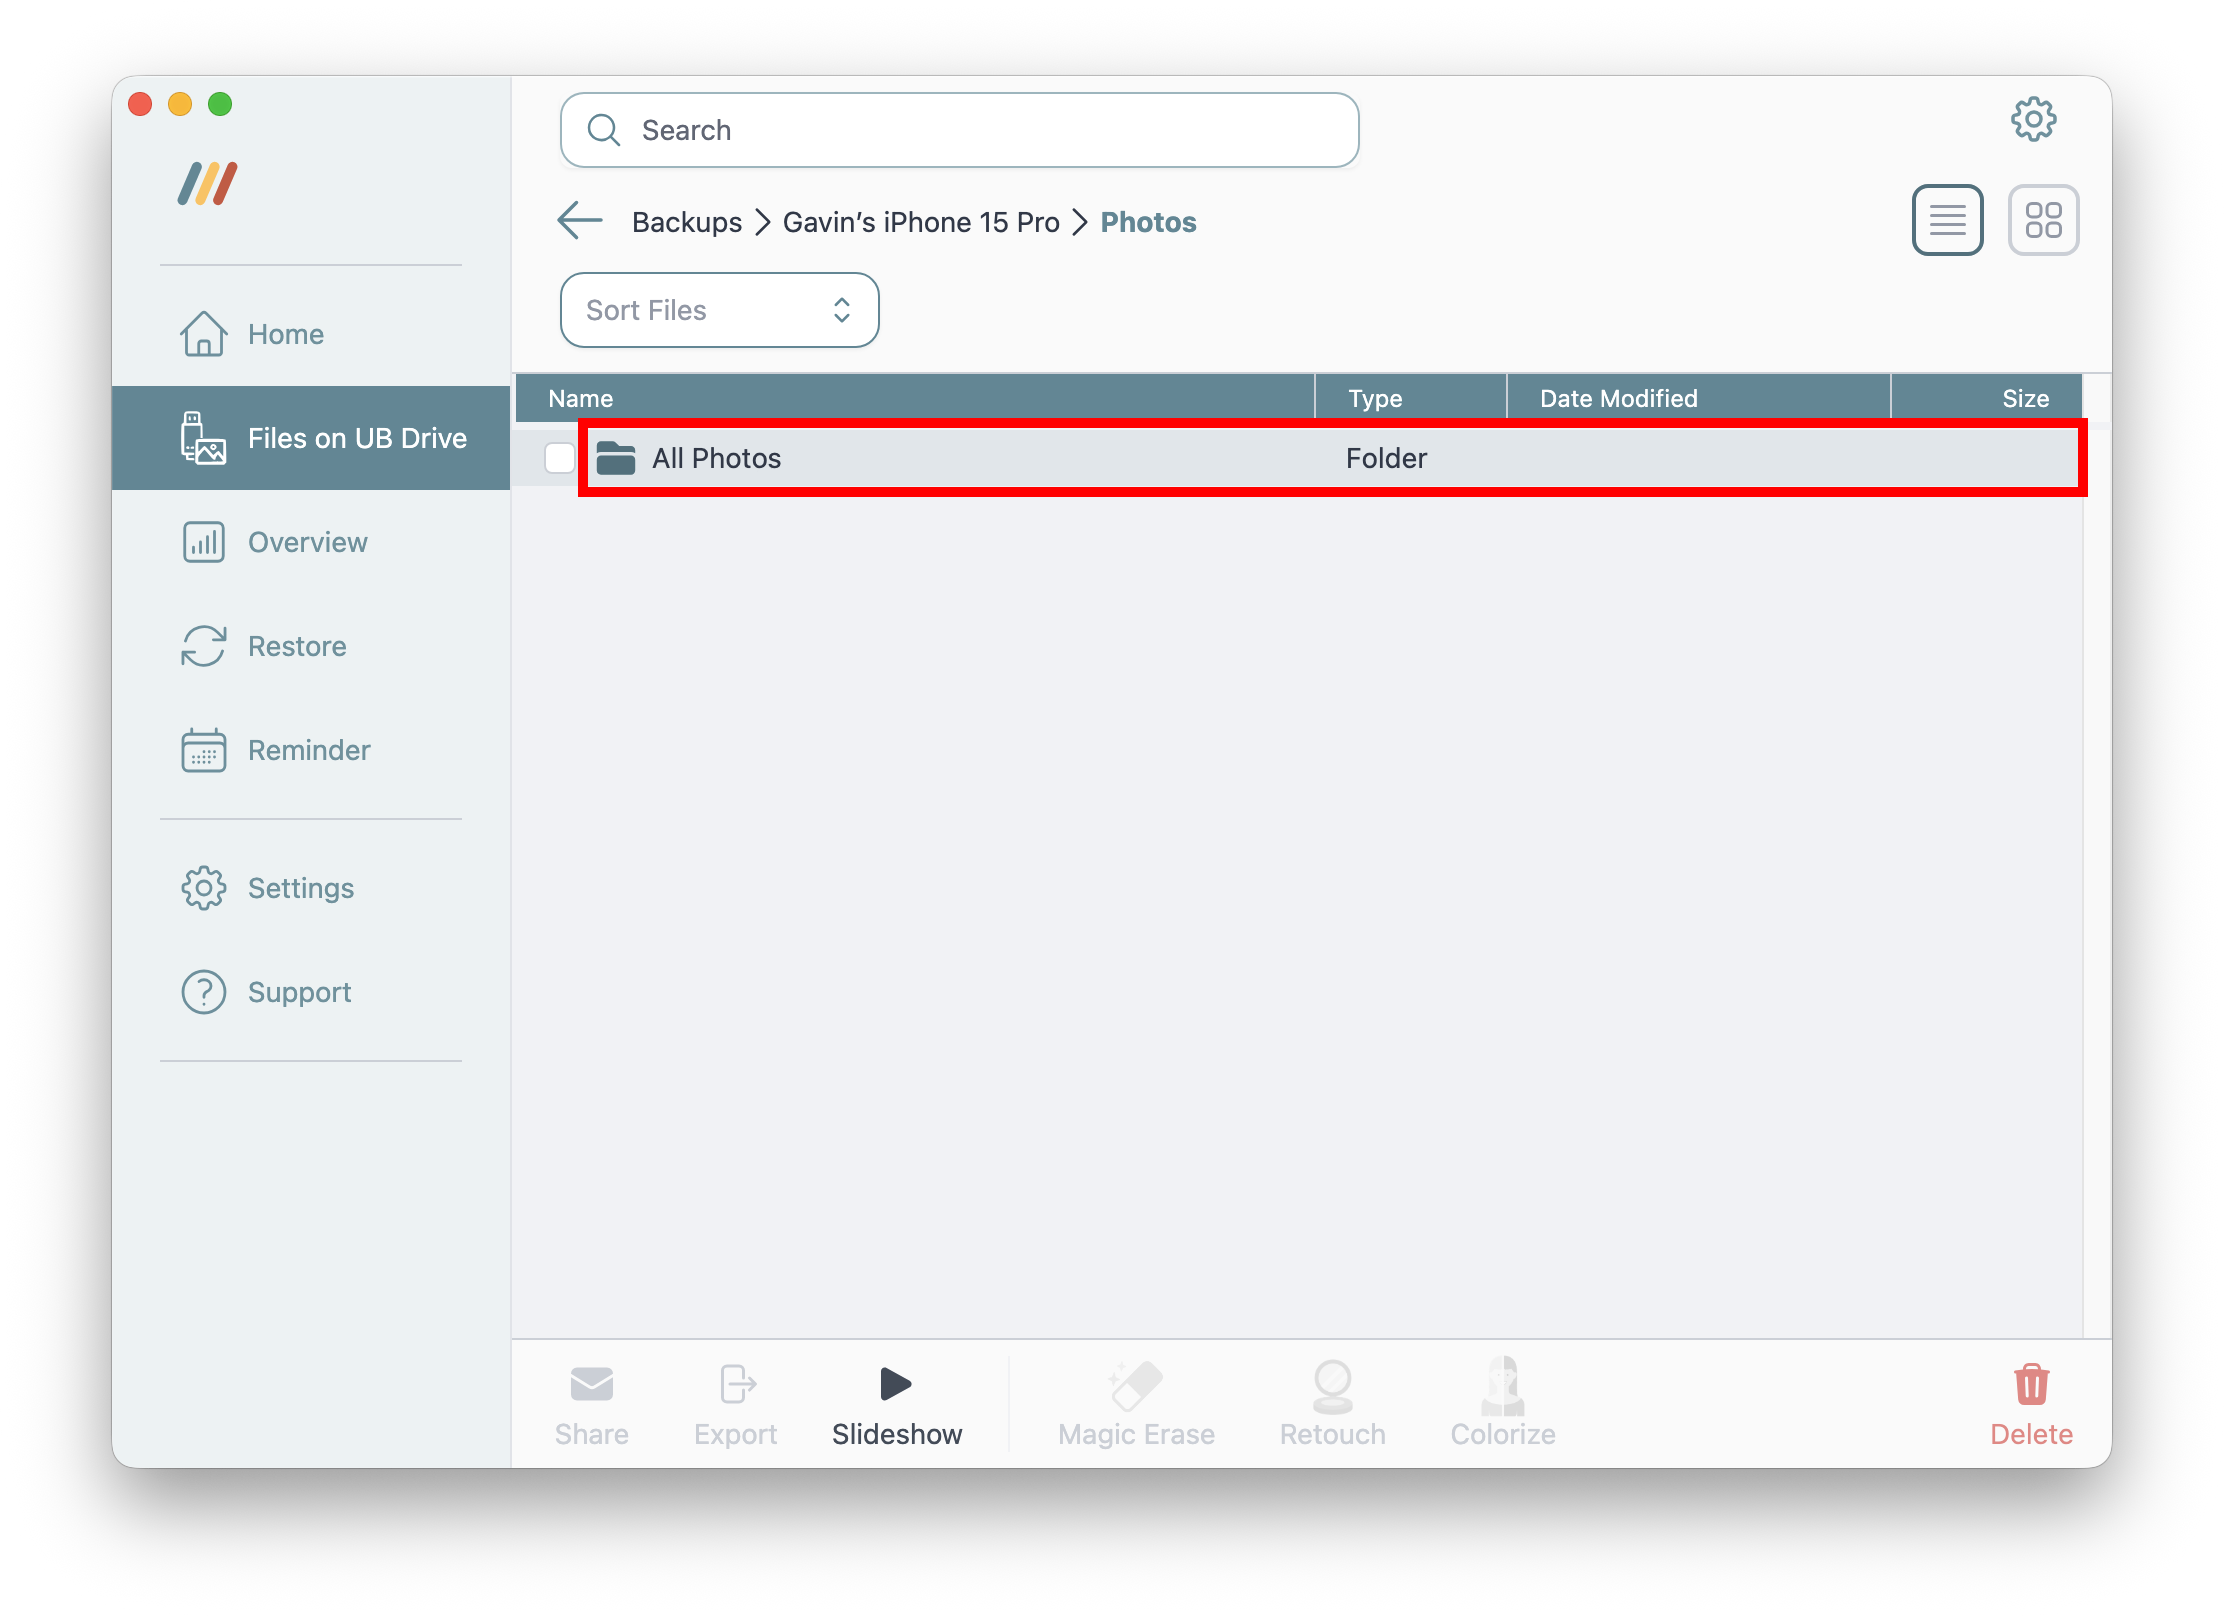Click the Photos breadcrumb
This screenshot has width=2224, height=1616.
pyautogui.click(x=1148, y=222)
